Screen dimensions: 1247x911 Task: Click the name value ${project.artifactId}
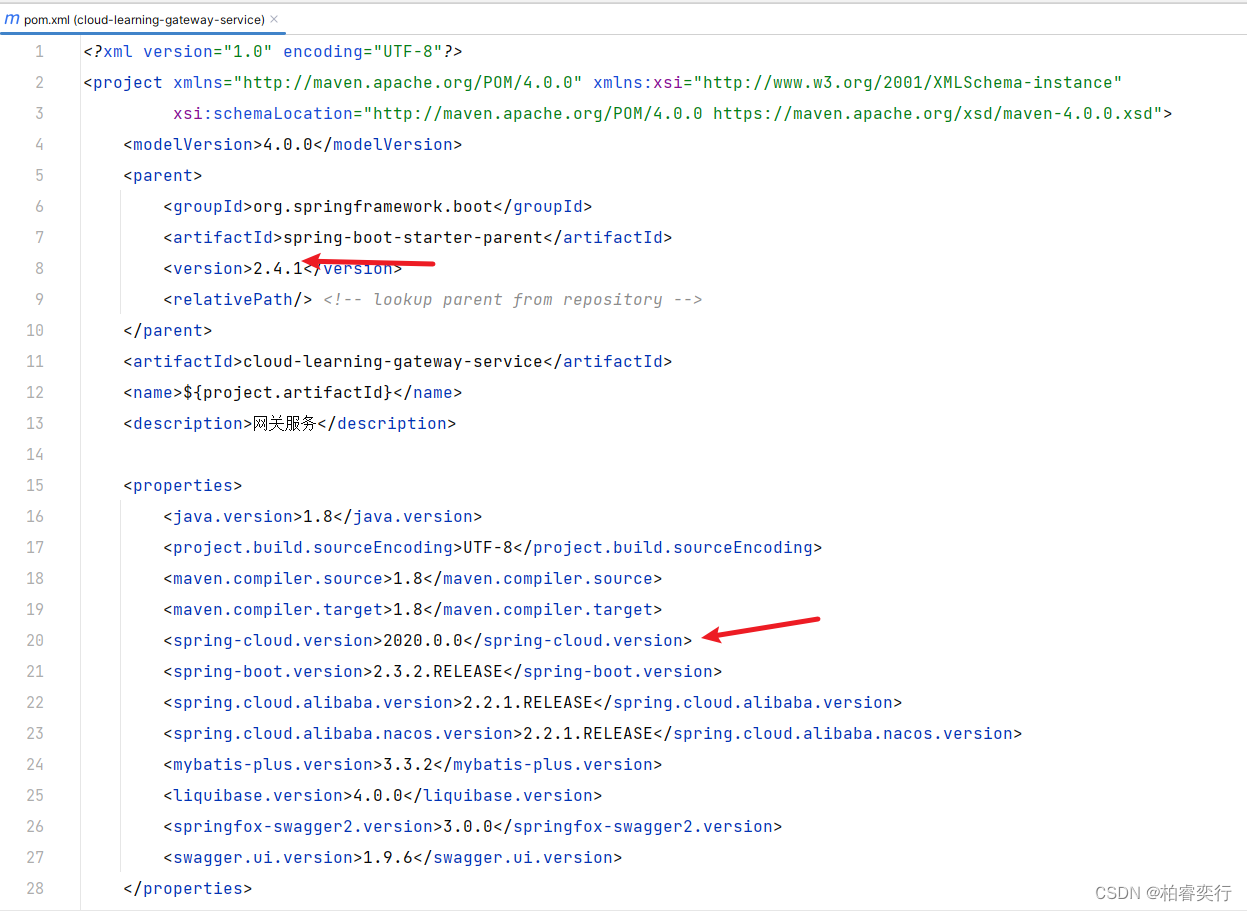click(x=288, y=392)
